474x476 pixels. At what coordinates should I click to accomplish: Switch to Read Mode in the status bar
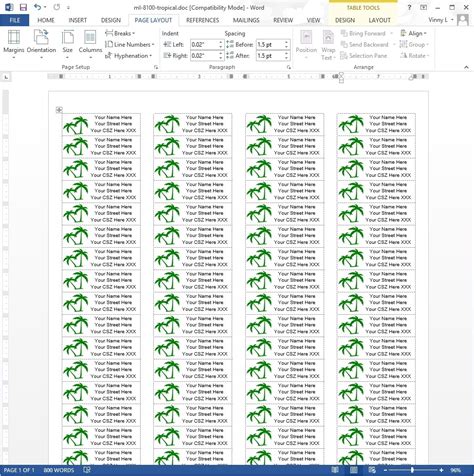(335, 470)
